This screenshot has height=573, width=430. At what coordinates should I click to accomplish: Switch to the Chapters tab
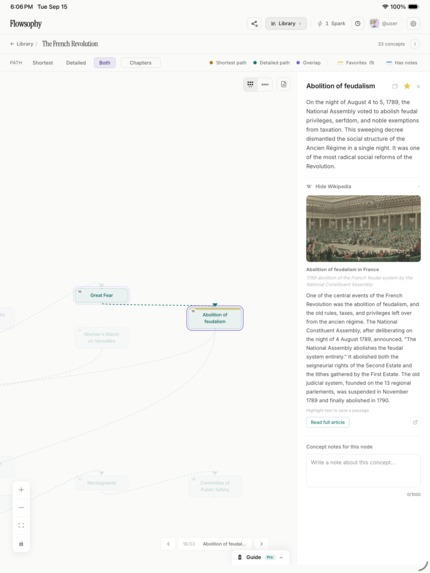[x=140, y=63]
